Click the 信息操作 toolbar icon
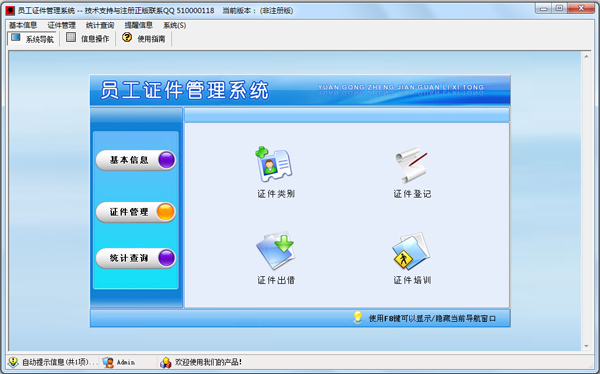This screenshot has width=600, height=374. click(x=71, y=37)
